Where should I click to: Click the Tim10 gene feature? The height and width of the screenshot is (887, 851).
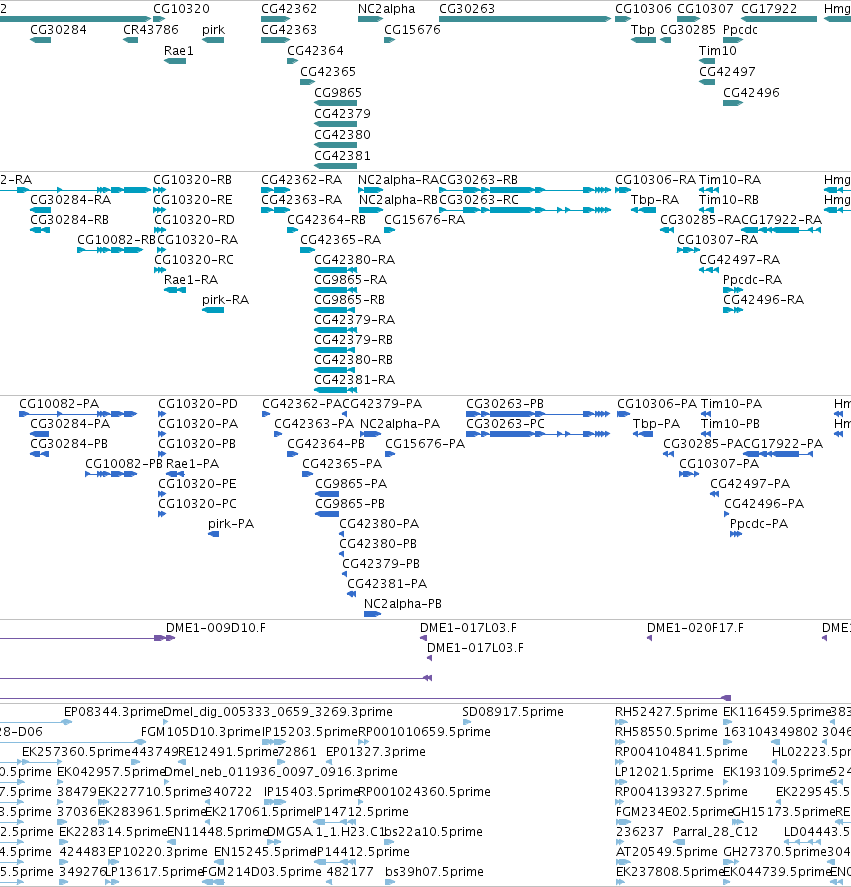pos(707,61)
